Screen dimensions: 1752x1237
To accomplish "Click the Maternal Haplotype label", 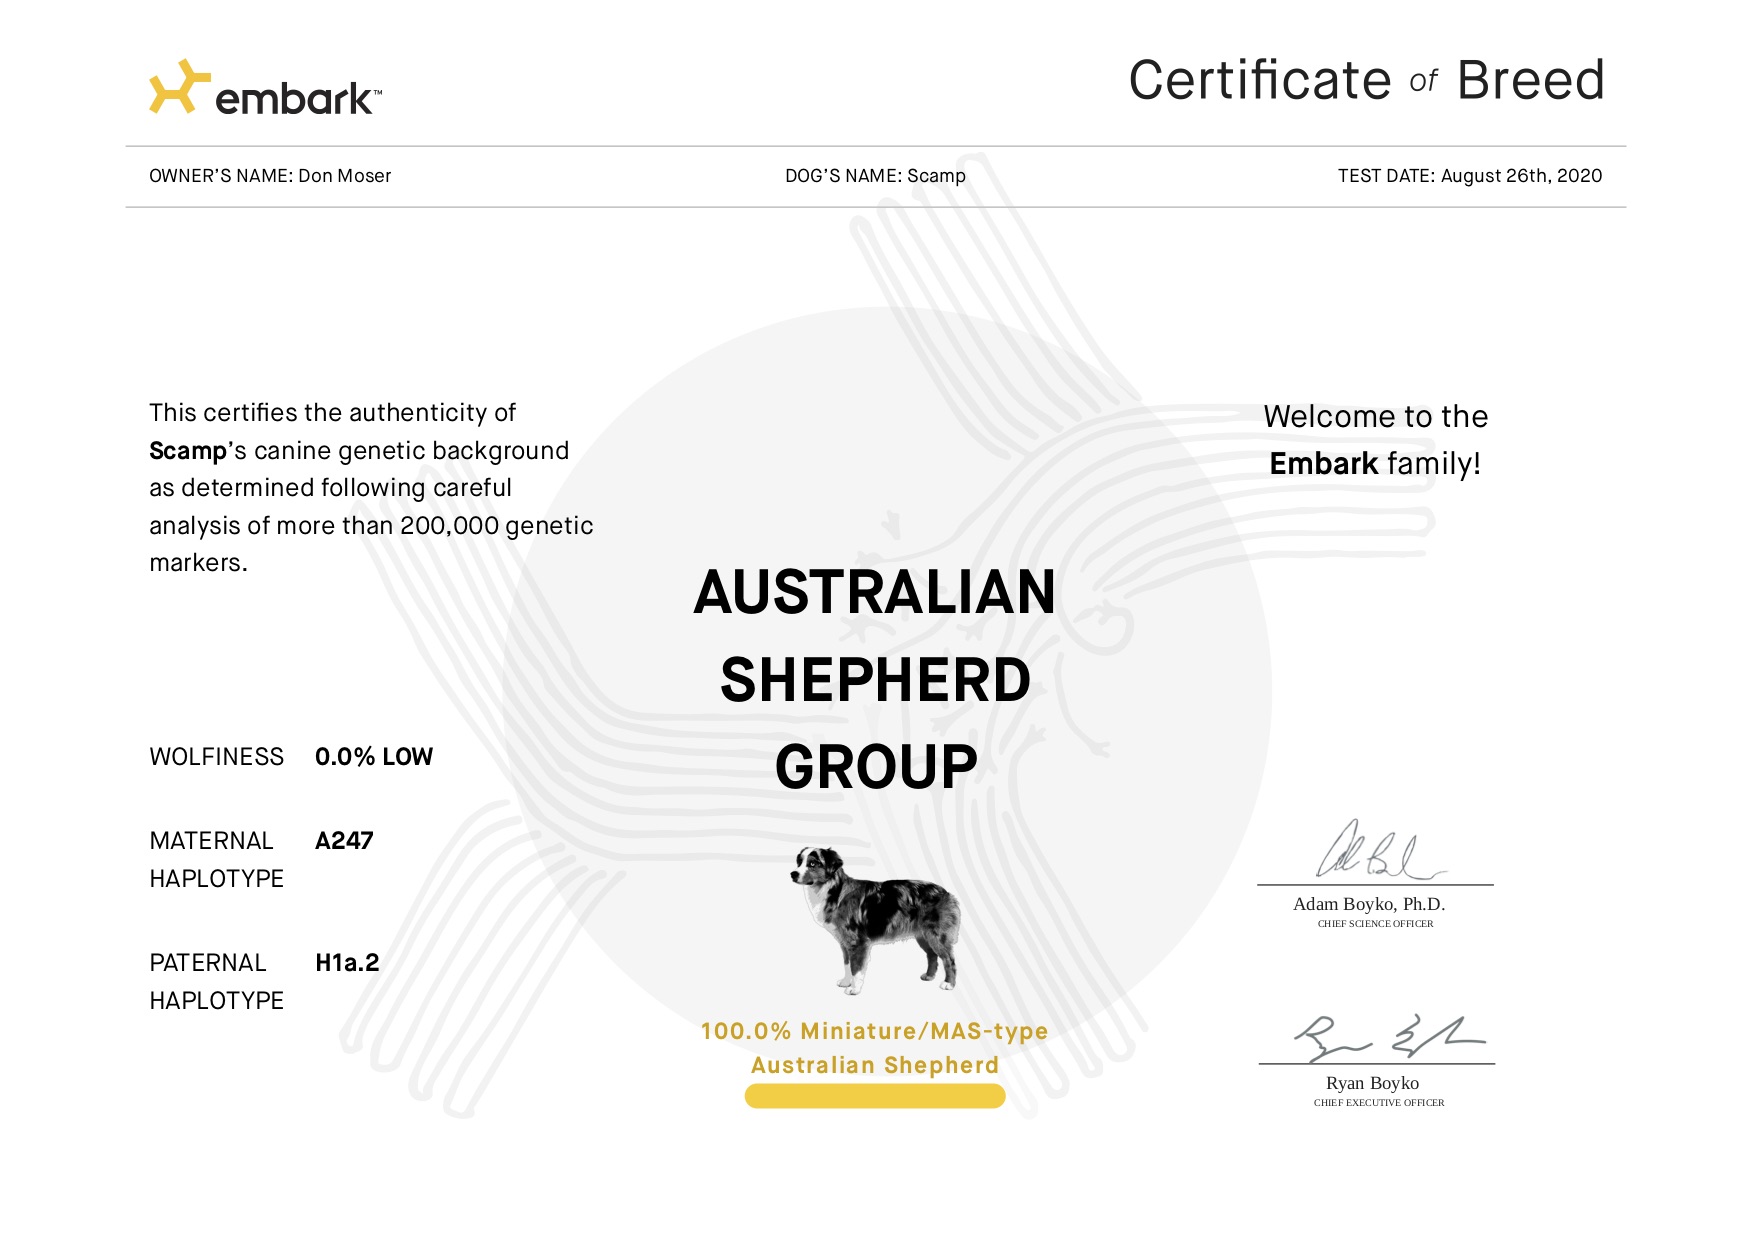I will [216, 859].
